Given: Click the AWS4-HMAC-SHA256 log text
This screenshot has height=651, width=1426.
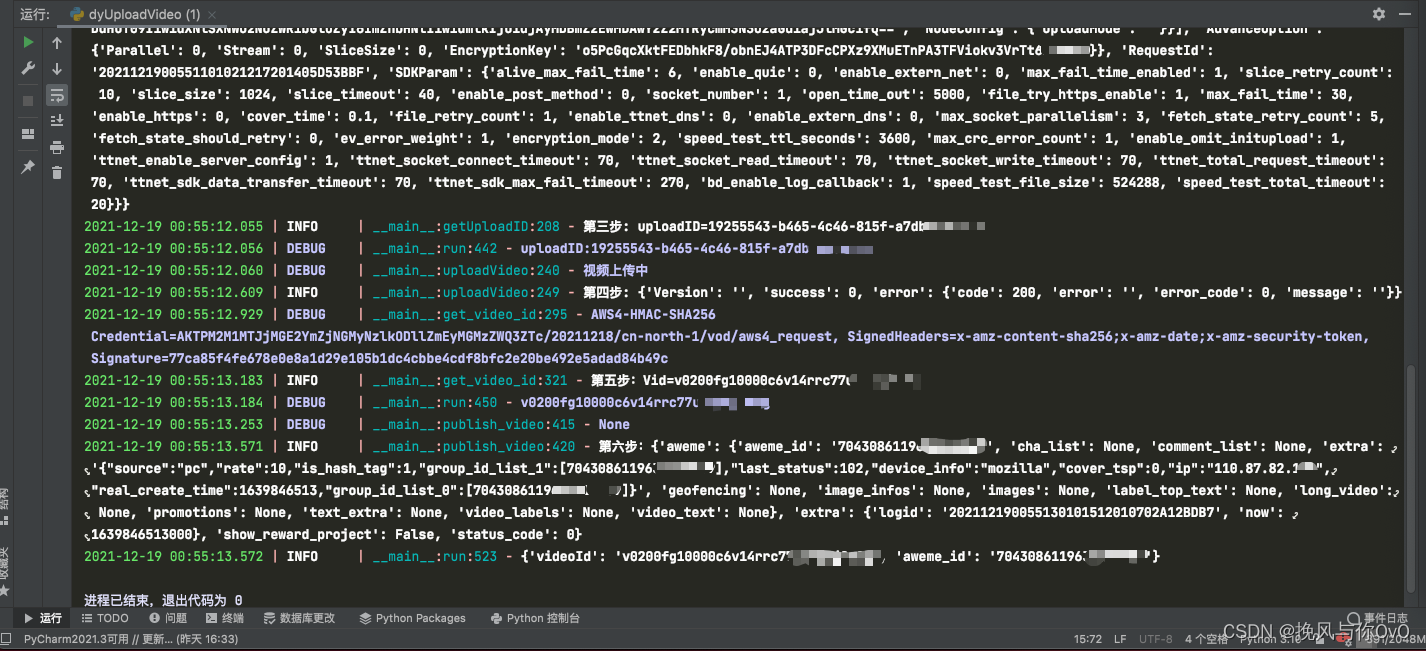Looking at the screenshot, I should click(653, 315).
